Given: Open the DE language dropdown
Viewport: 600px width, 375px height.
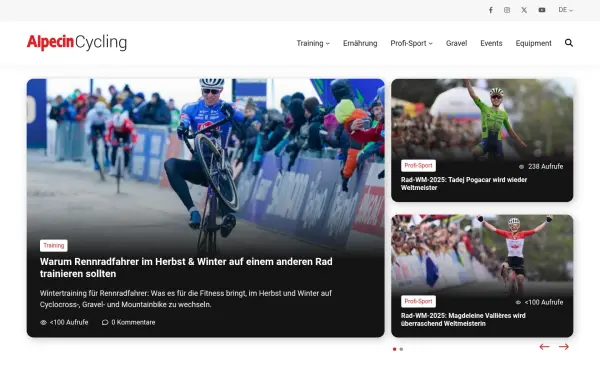Looking at the screenshot, I should click(566, 10).
